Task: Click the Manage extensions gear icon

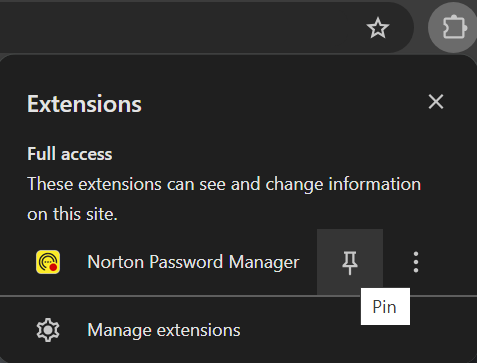Action: tap(48, 330)
